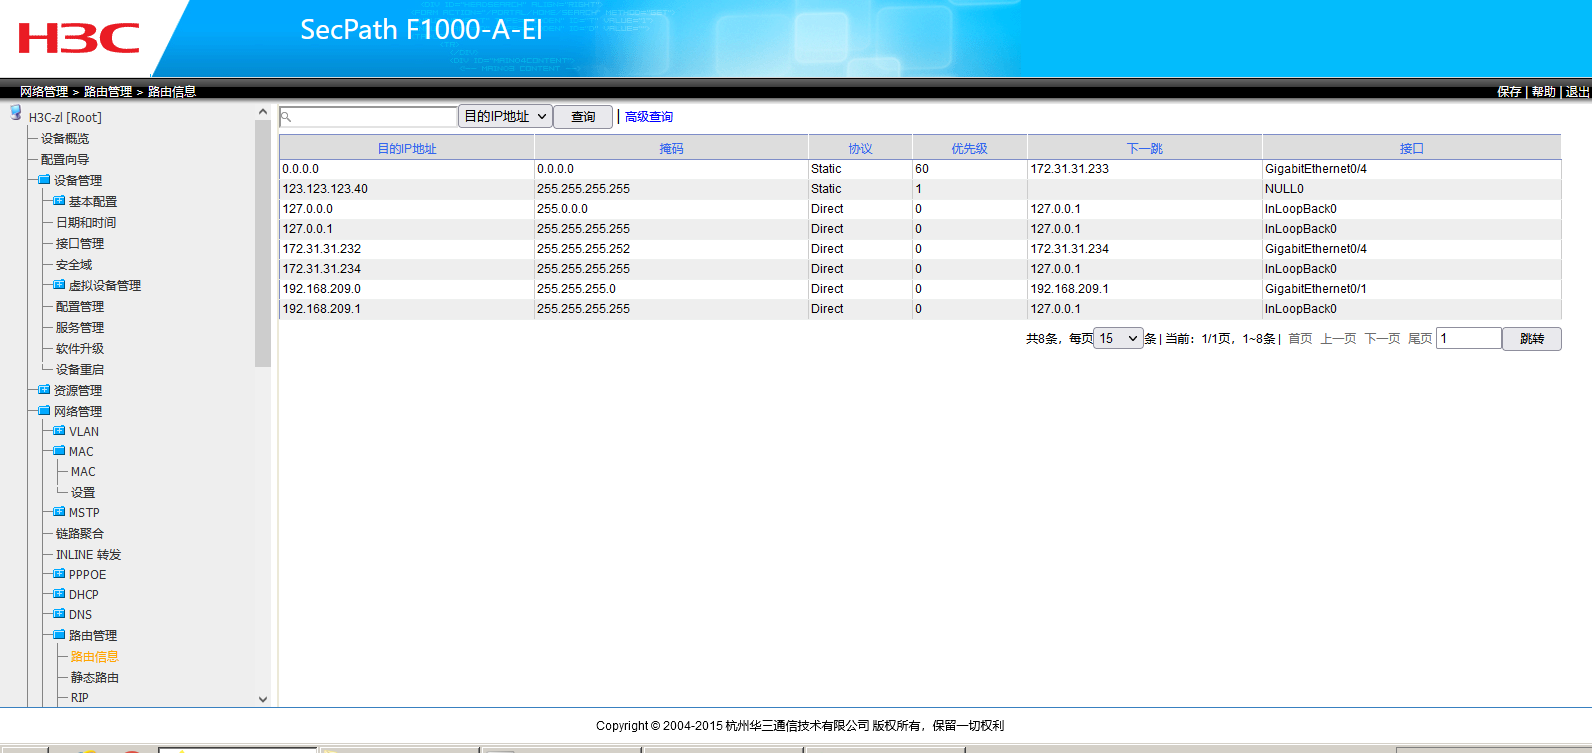Expand the DNS node icon
The image size is (1592, 753).
click(59, 614)
